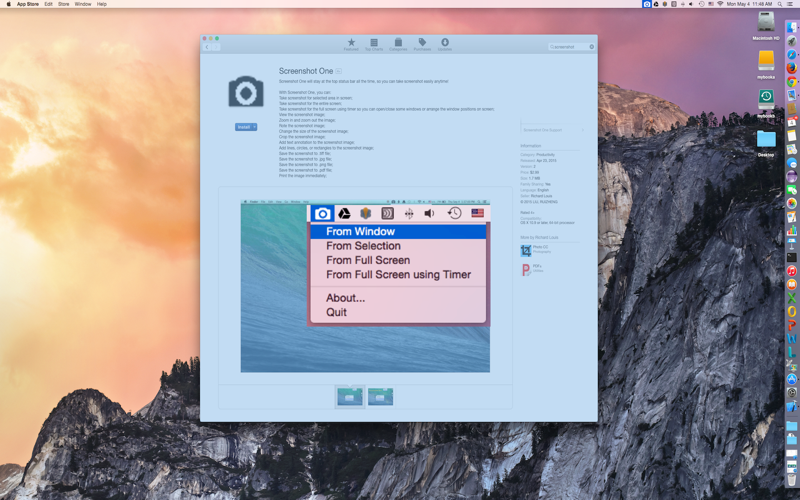The height and width of the screenshot is (500, 800).
Task: Open the Featured section star icon
Action: [351, 44]
